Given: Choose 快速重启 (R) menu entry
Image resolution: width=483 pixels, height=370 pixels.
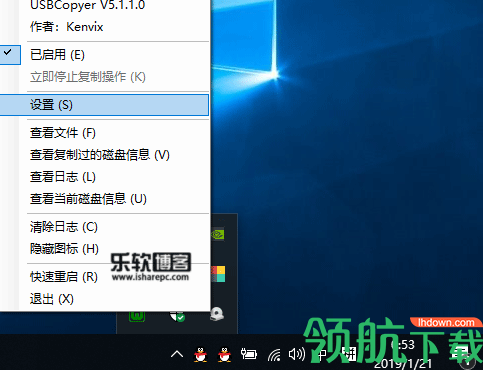Looking at the screenshot, I should click(x=104, y=277).
